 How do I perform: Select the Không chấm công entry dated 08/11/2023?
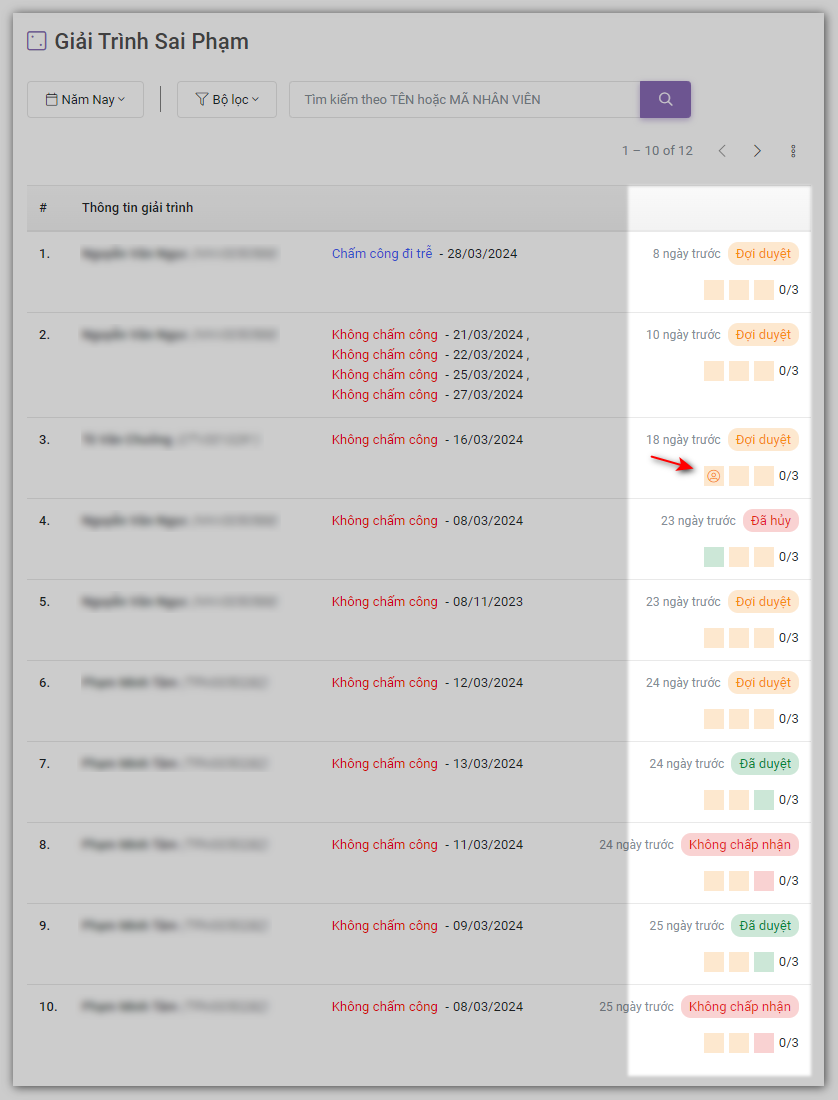tap(385, 602)
